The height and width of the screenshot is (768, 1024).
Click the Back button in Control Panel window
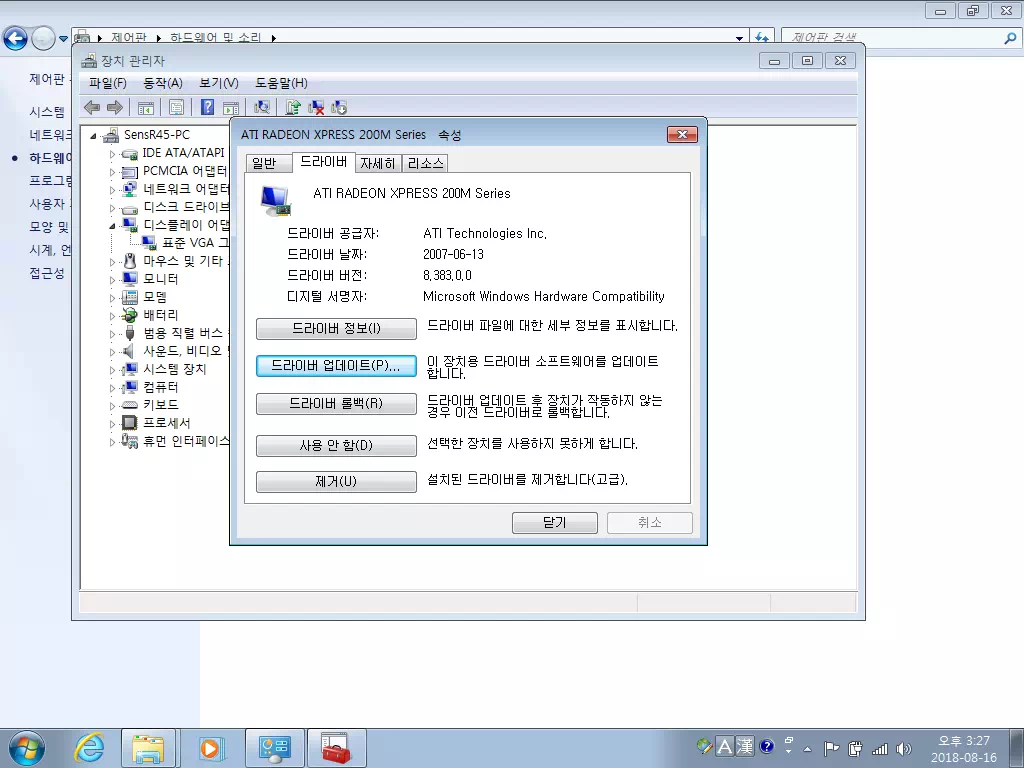tap(15, 39)
